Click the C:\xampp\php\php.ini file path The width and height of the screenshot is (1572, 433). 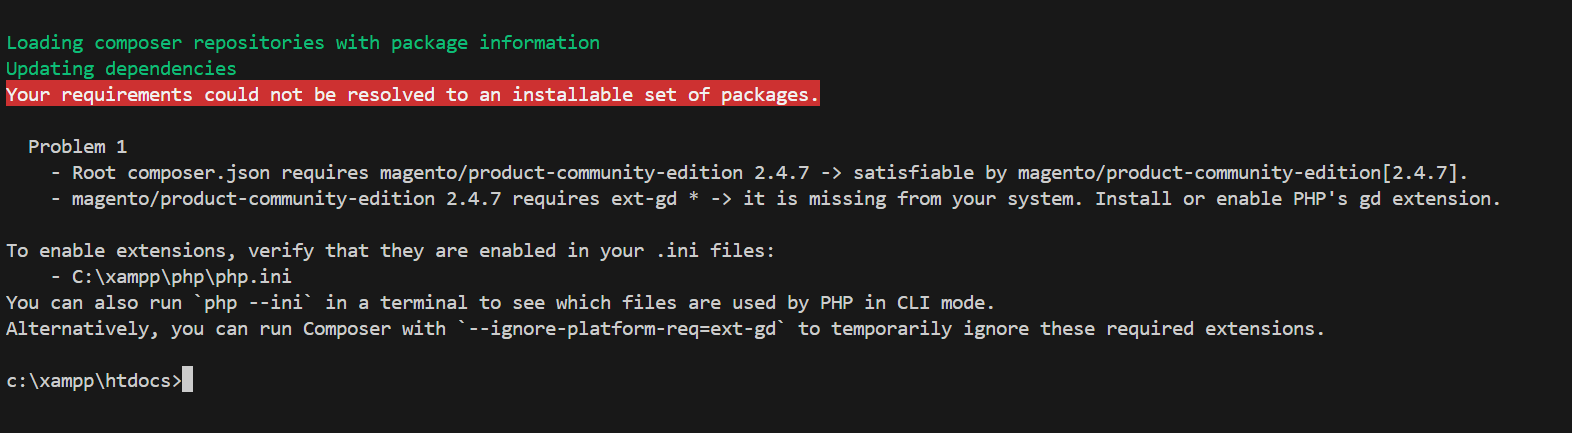coord(181,276)
